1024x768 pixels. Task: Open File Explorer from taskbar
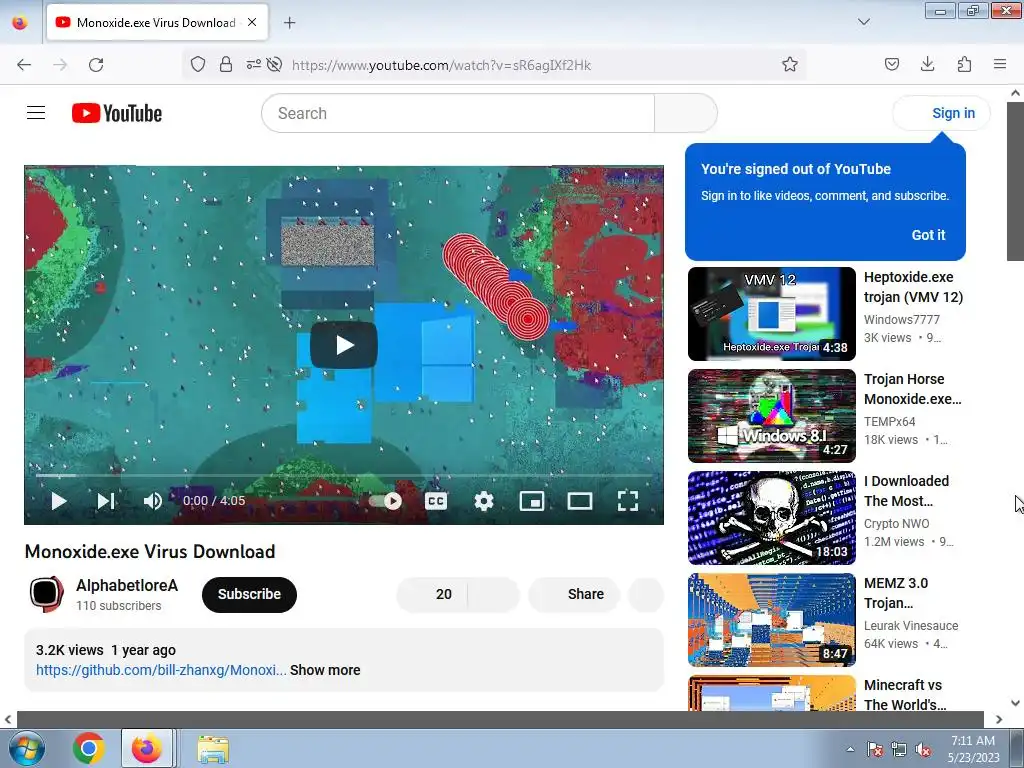[x=213, y=748]
